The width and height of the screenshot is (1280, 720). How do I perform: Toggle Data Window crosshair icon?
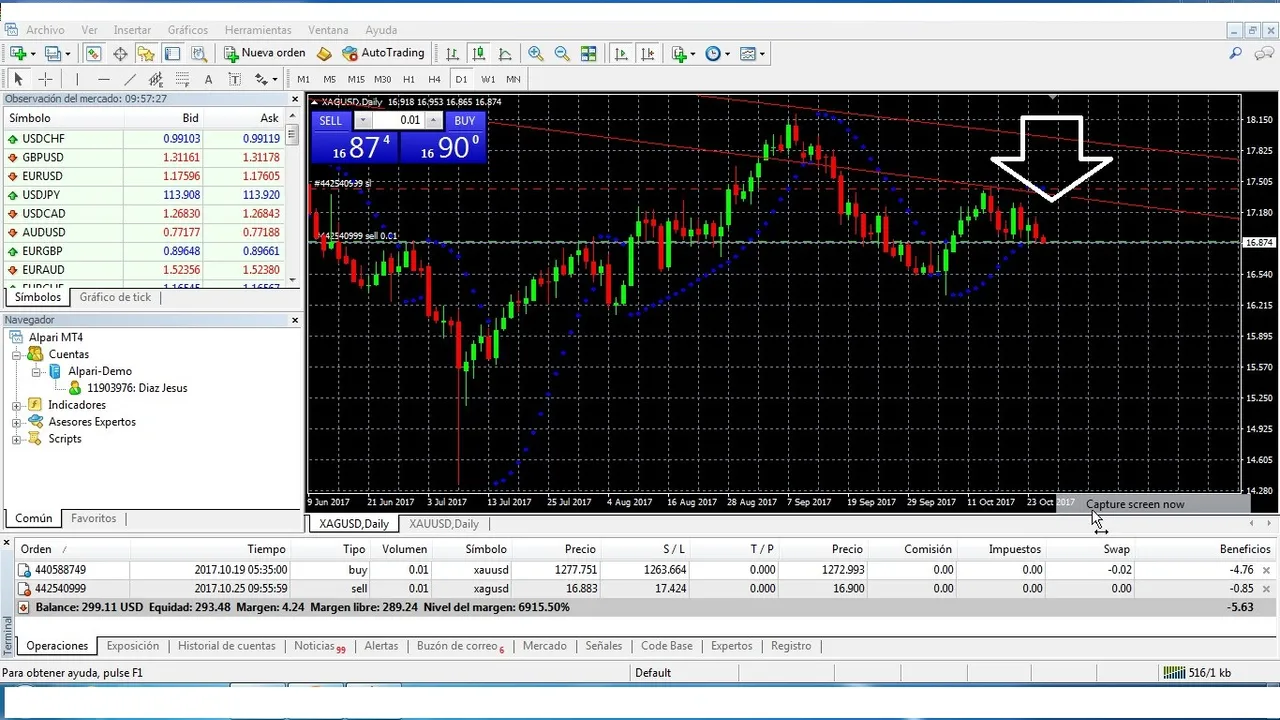(120, 53)
